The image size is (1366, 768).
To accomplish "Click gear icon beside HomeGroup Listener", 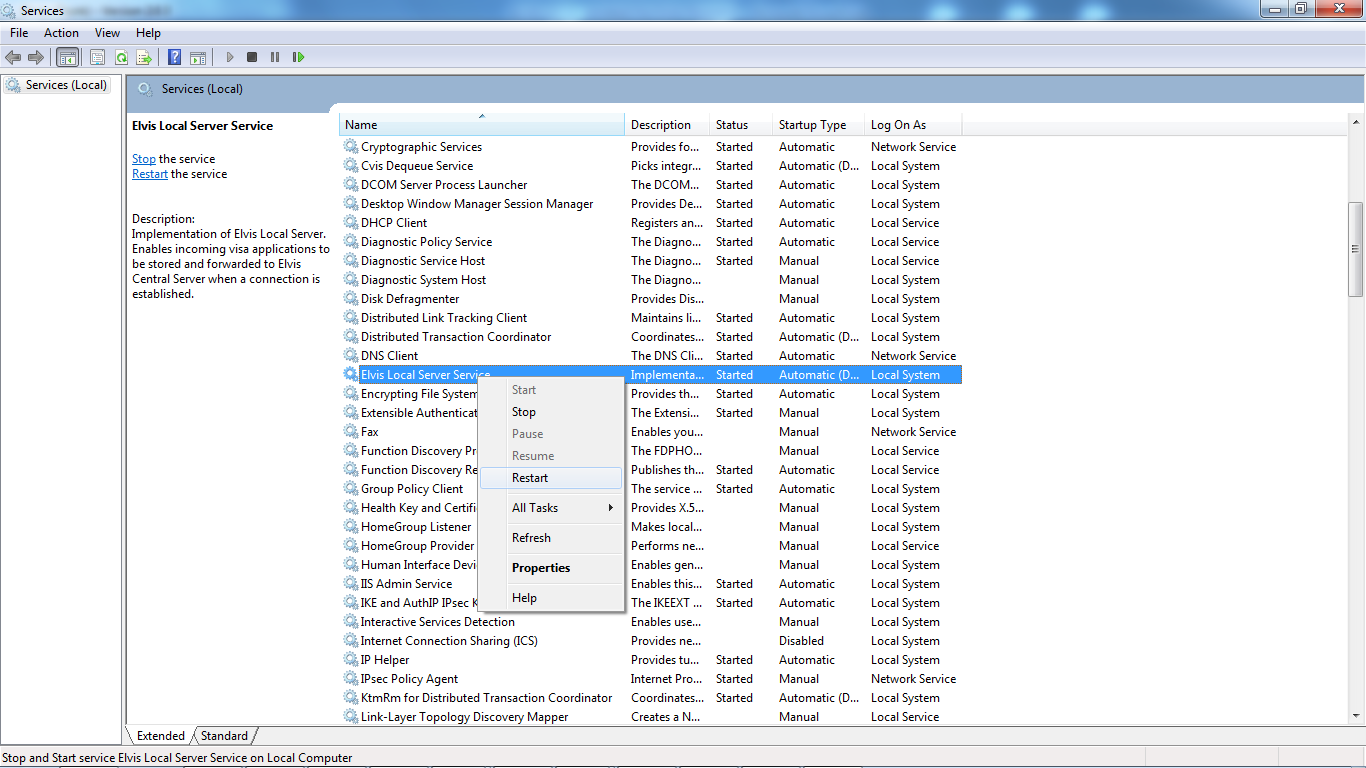I will tap(351, 527).
